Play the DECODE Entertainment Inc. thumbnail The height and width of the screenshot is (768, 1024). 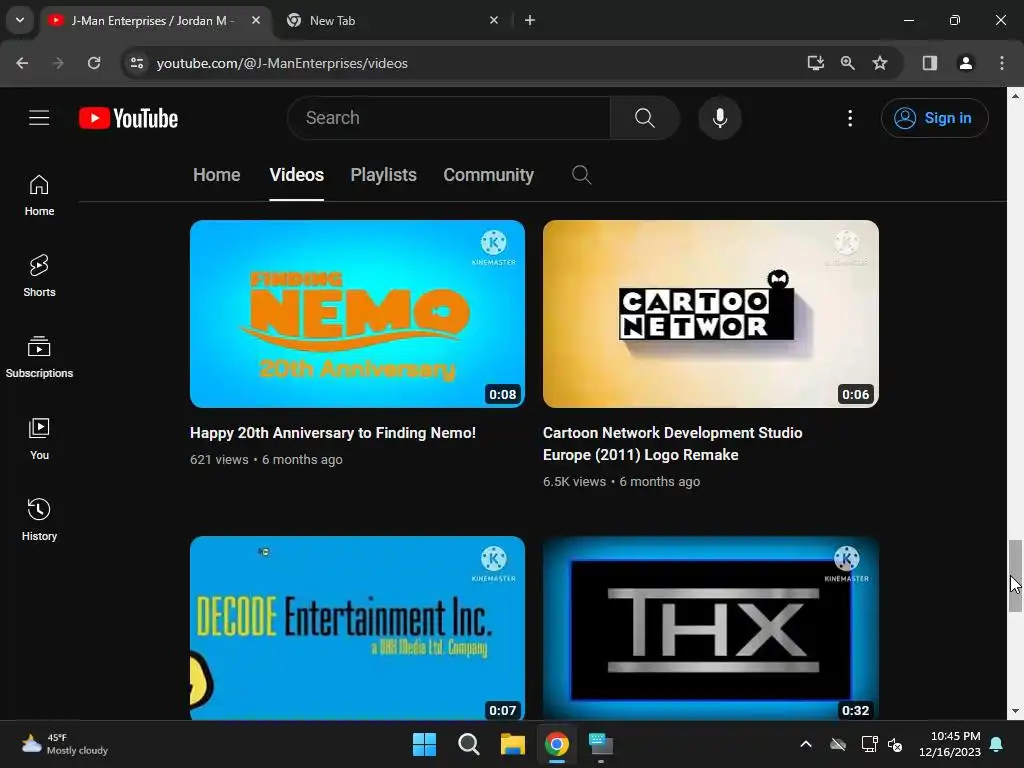tap(357, 628)
